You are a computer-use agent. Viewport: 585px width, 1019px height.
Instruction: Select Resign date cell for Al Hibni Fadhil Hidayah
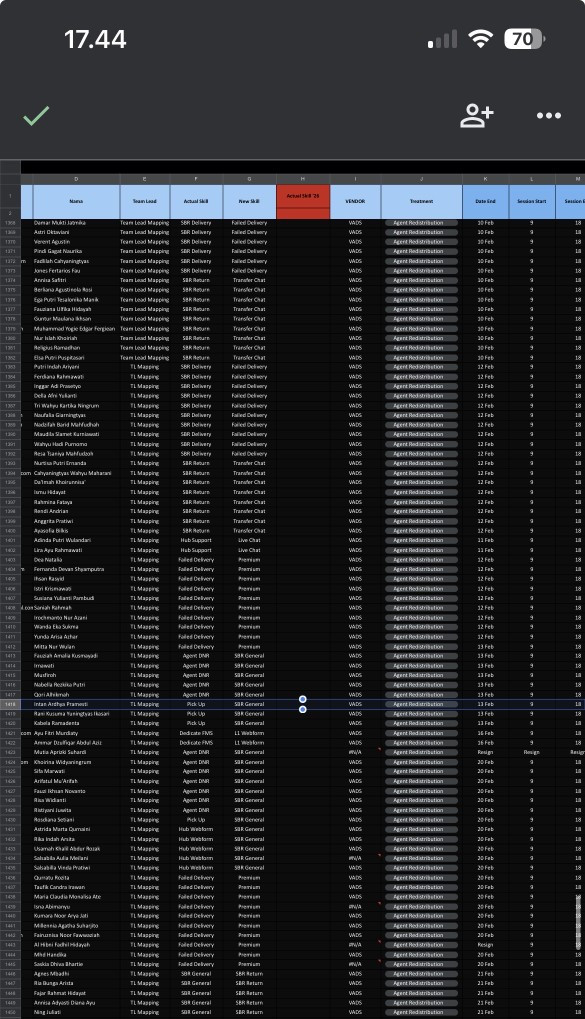point(486,944)
